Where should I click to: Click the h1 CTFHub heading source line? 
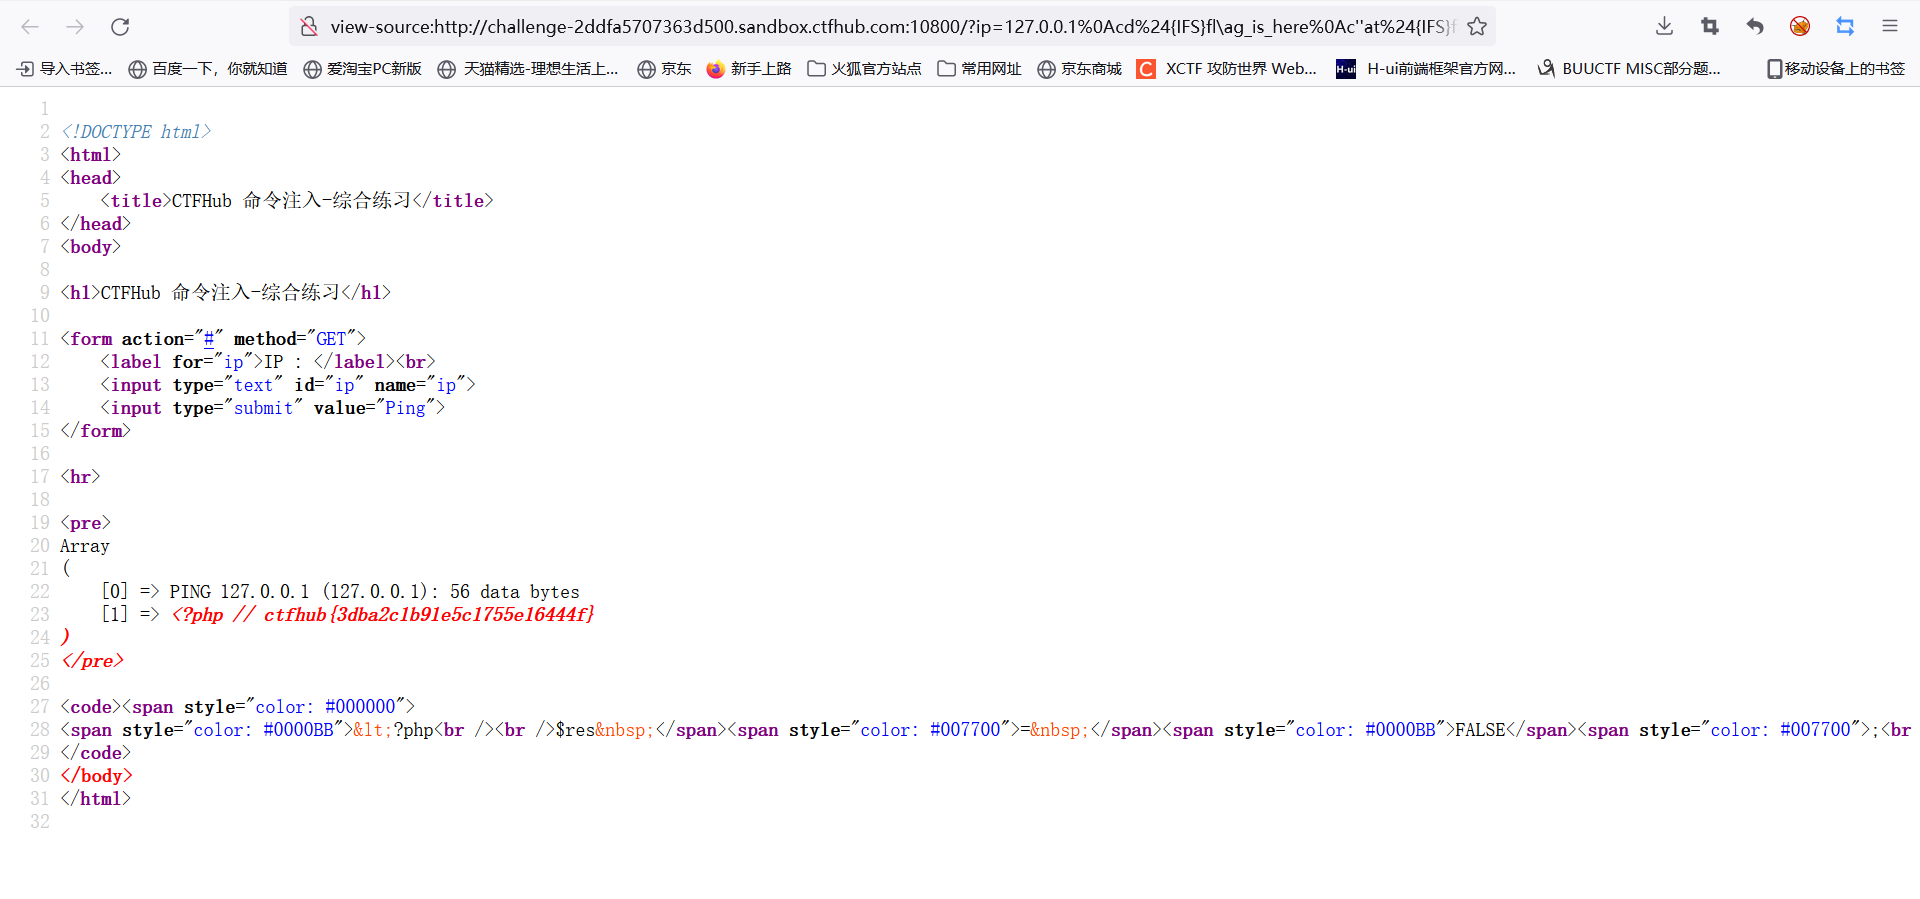[x=226, y=293]
